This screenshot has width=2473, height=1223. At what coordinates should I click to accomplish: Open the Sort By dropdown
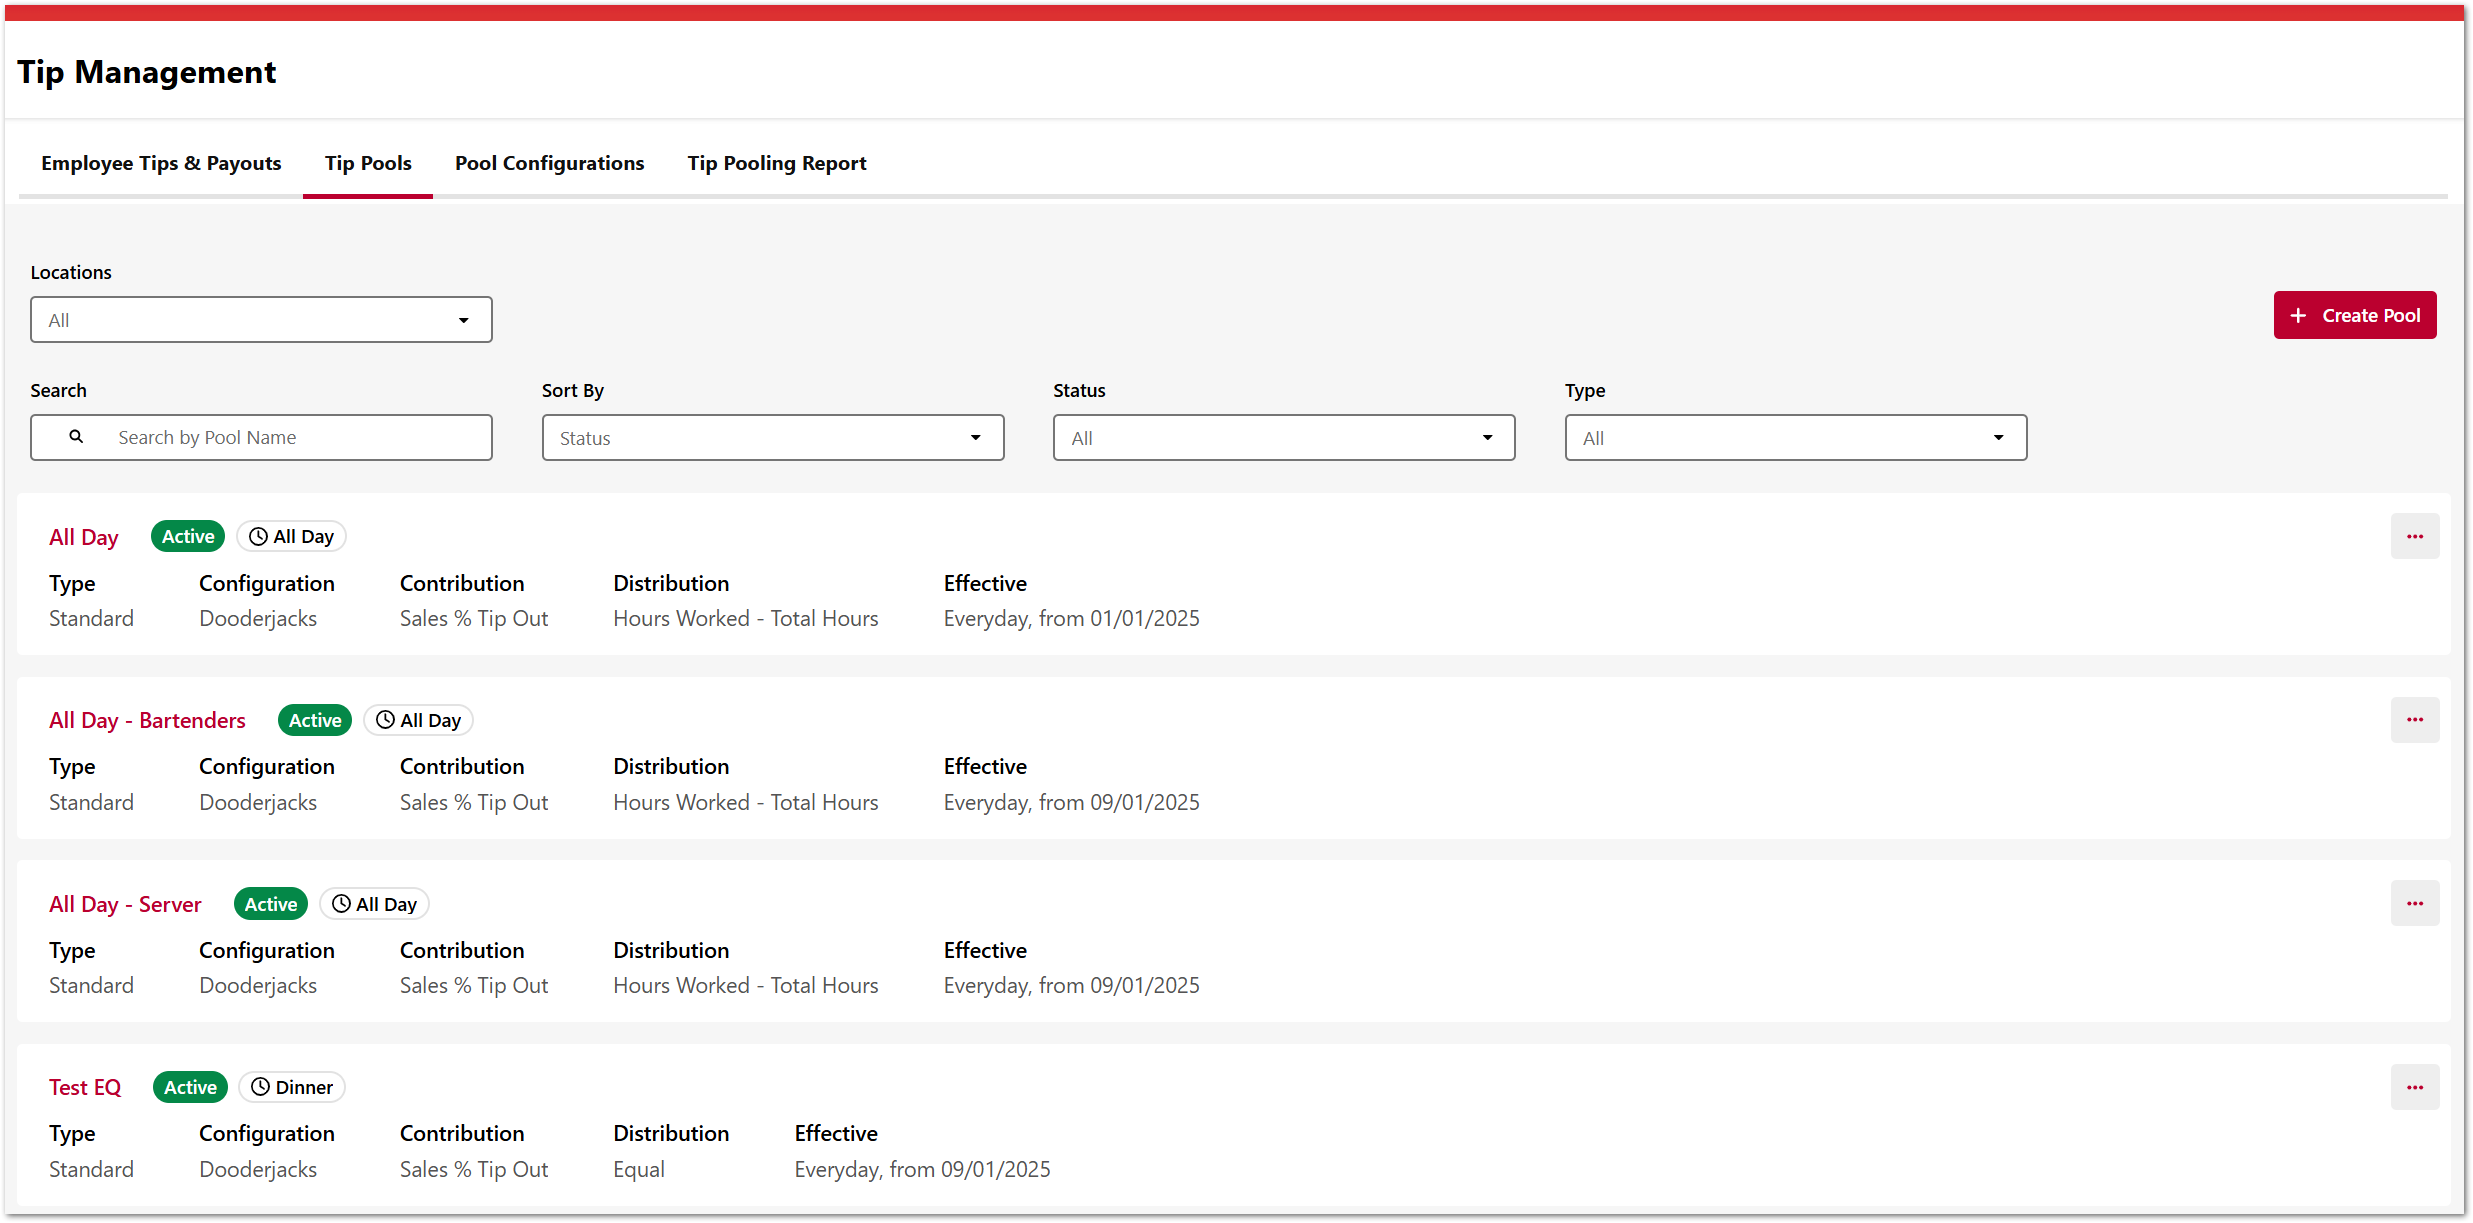click(x=772, y=438)
